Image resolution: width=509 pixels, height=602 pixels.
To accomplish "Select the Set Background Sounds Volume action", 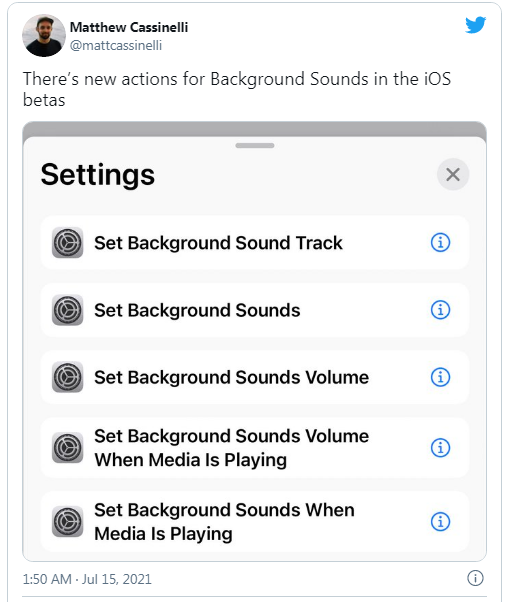I will point(255,377).
